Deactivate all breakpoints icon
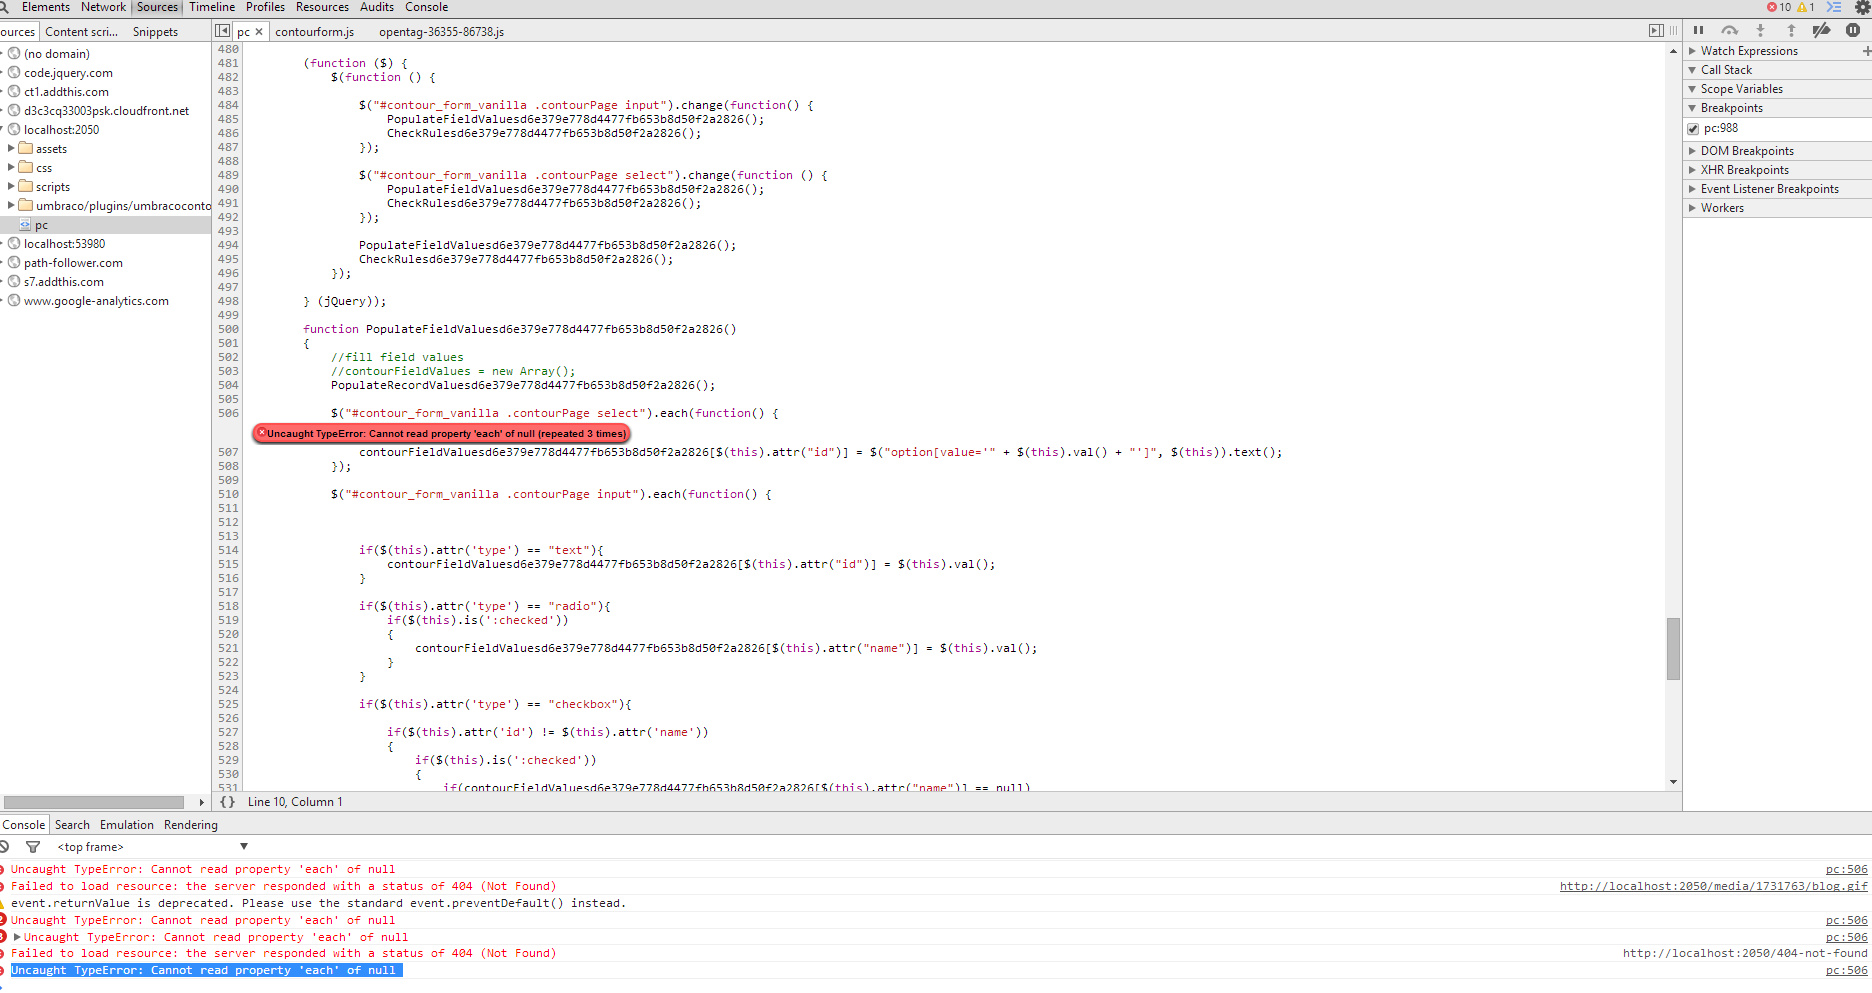Viewport: 1872px width, 993px height. point(1822,31)
